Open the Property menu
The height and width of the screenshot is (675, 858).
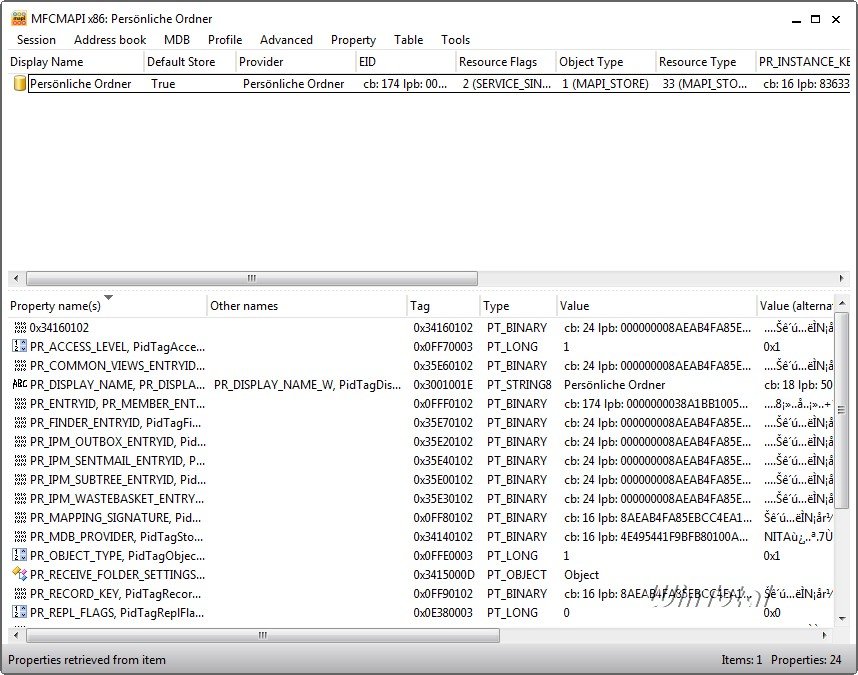pos(353,40)
